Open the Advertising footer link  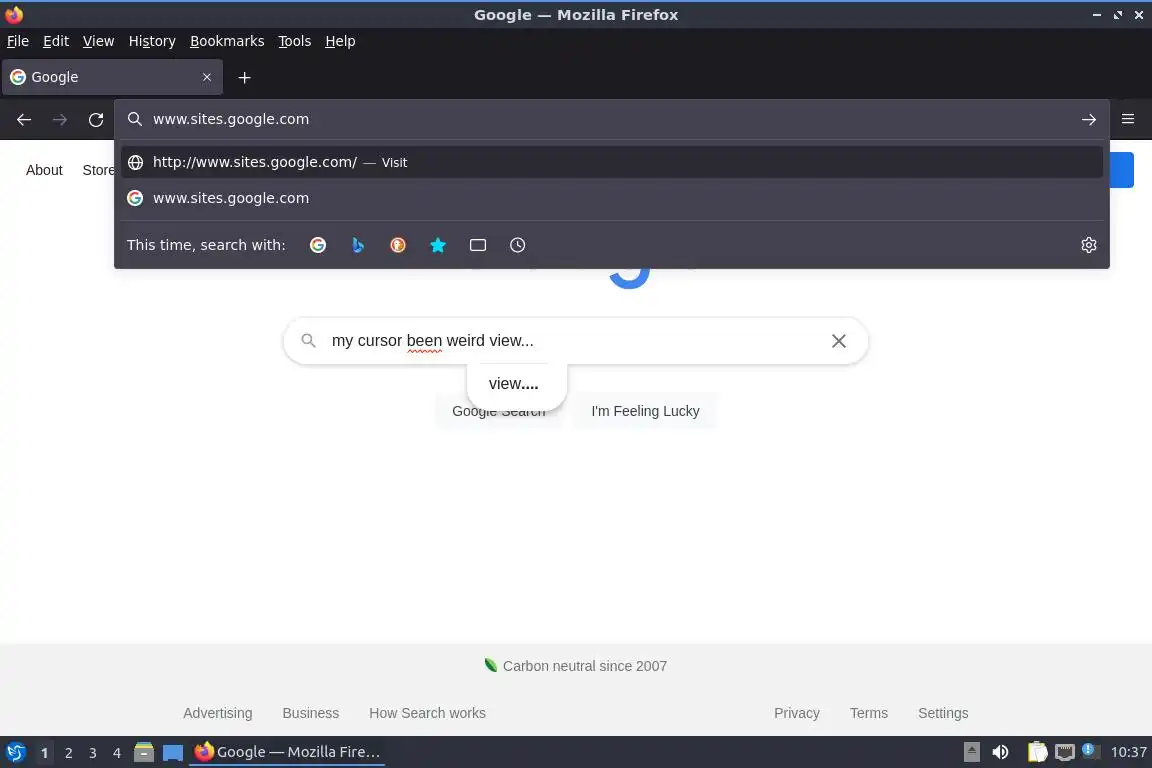217,713
